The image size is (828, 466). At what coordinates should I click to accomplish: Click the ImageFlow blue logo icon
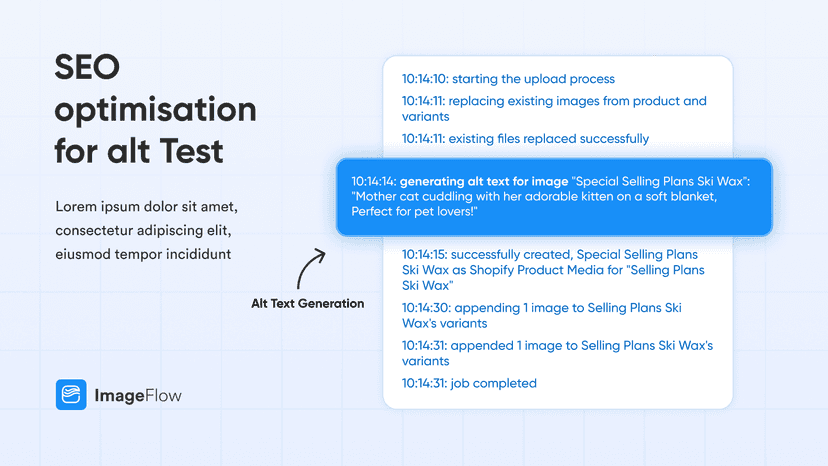pos(71,394)
